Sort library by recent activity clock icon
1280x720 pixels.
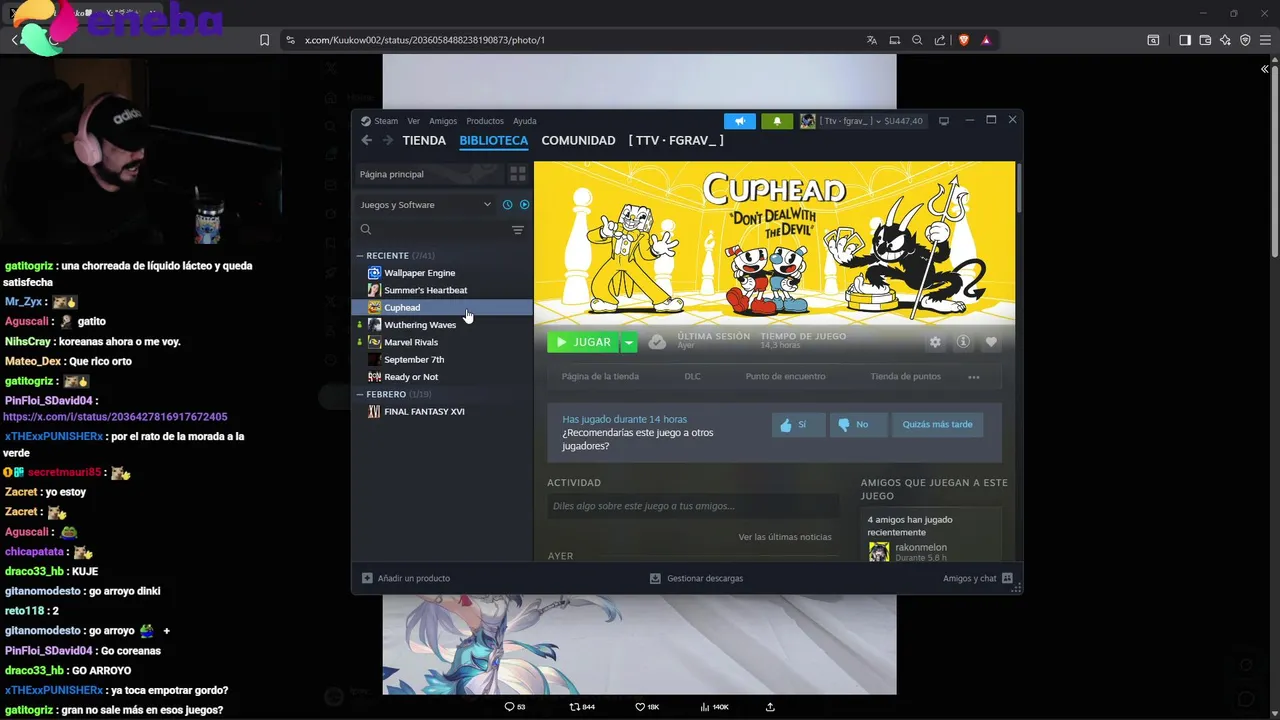click(x=507, y=205)
